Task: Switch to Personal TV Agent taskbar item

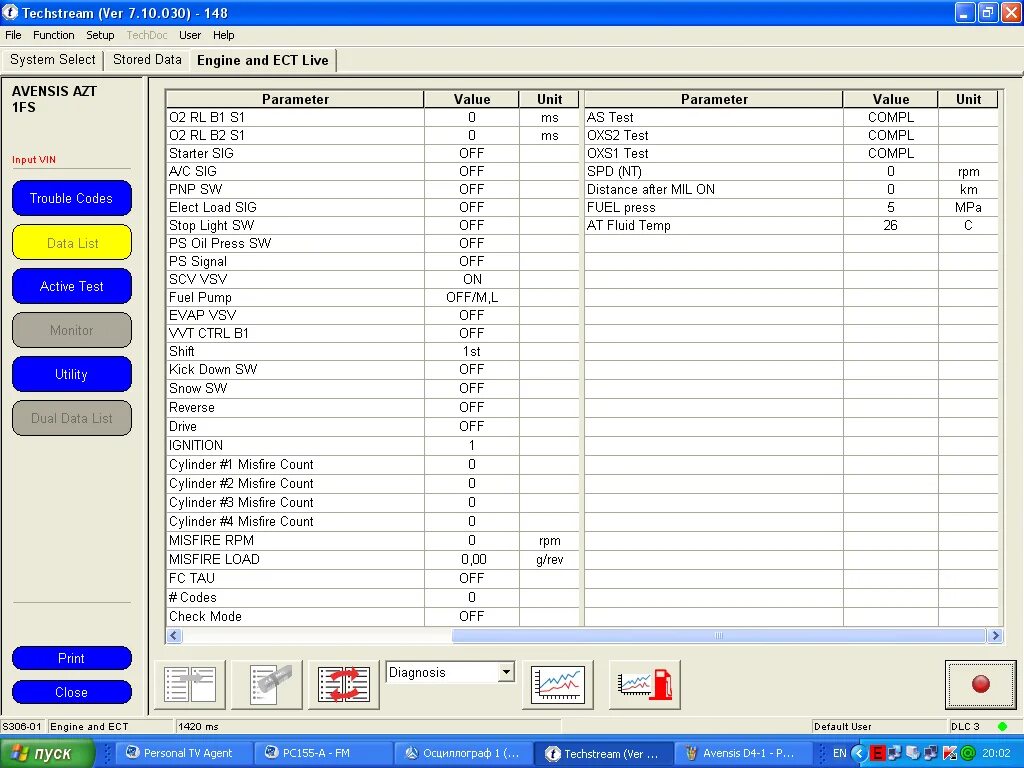Action: [184, 753]
